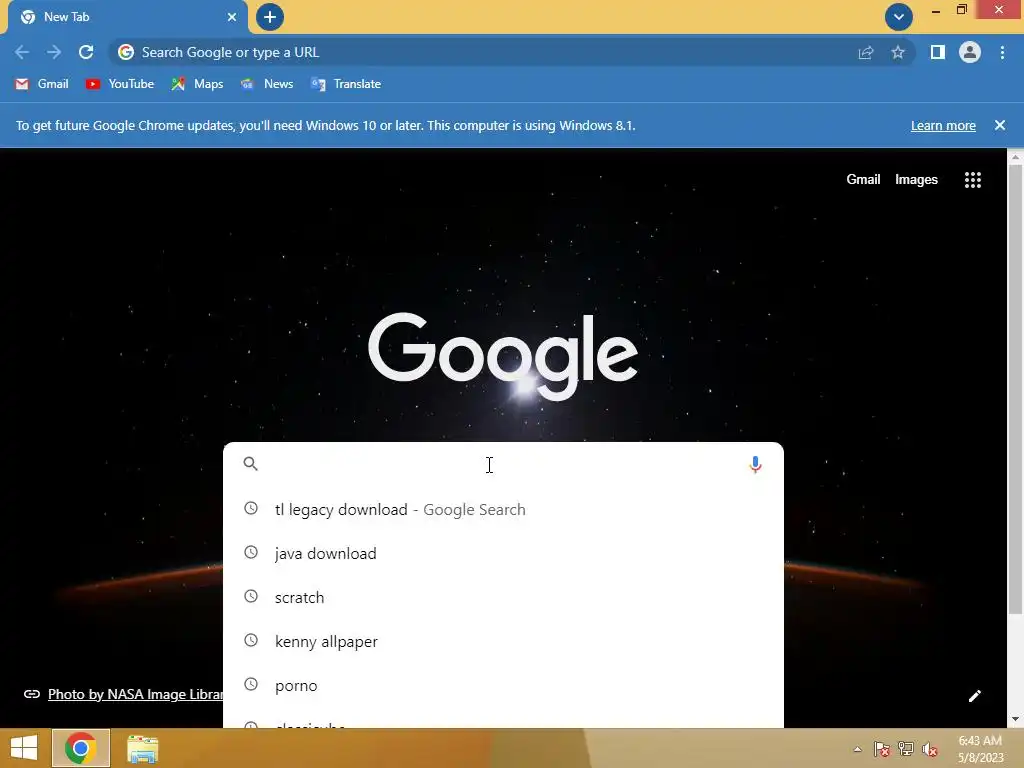This screenshot has height=768, width=1024.
Task: Open the Gmail bookmark
Action: click(x=42, y=84)
